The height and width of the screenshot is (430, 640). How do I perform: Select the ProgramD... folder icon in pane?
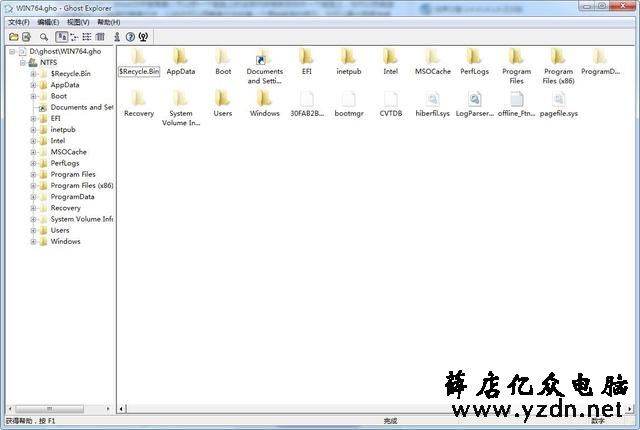tap(600, 57)
